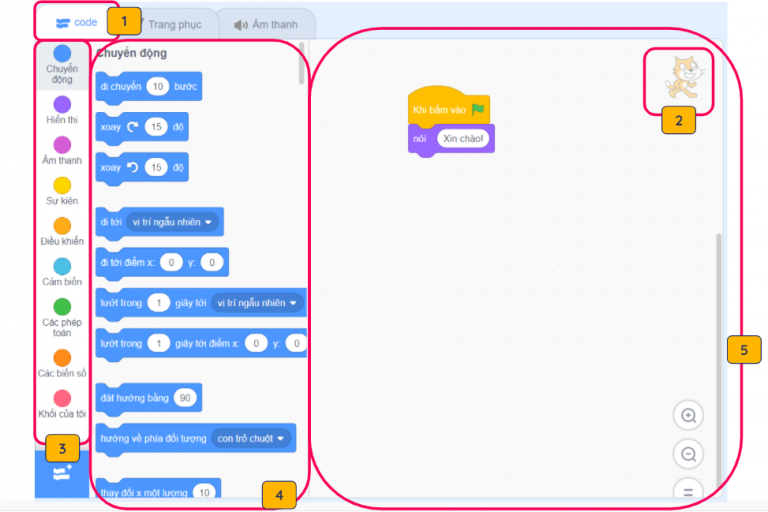Viewport: 768px width, 512px height.
Task: Choose the Điều khiển orange category
Action: [62, 226]
